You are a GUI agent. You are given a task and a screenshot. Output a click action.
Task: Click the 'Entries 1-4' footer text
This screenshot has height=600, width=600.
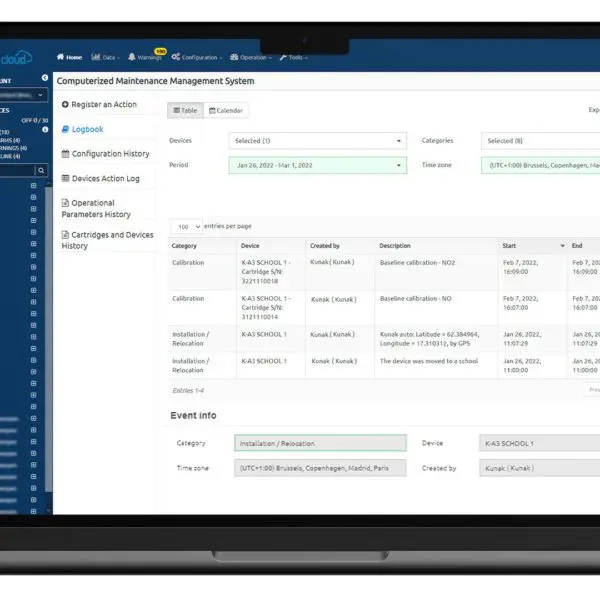tap(188, 391)
